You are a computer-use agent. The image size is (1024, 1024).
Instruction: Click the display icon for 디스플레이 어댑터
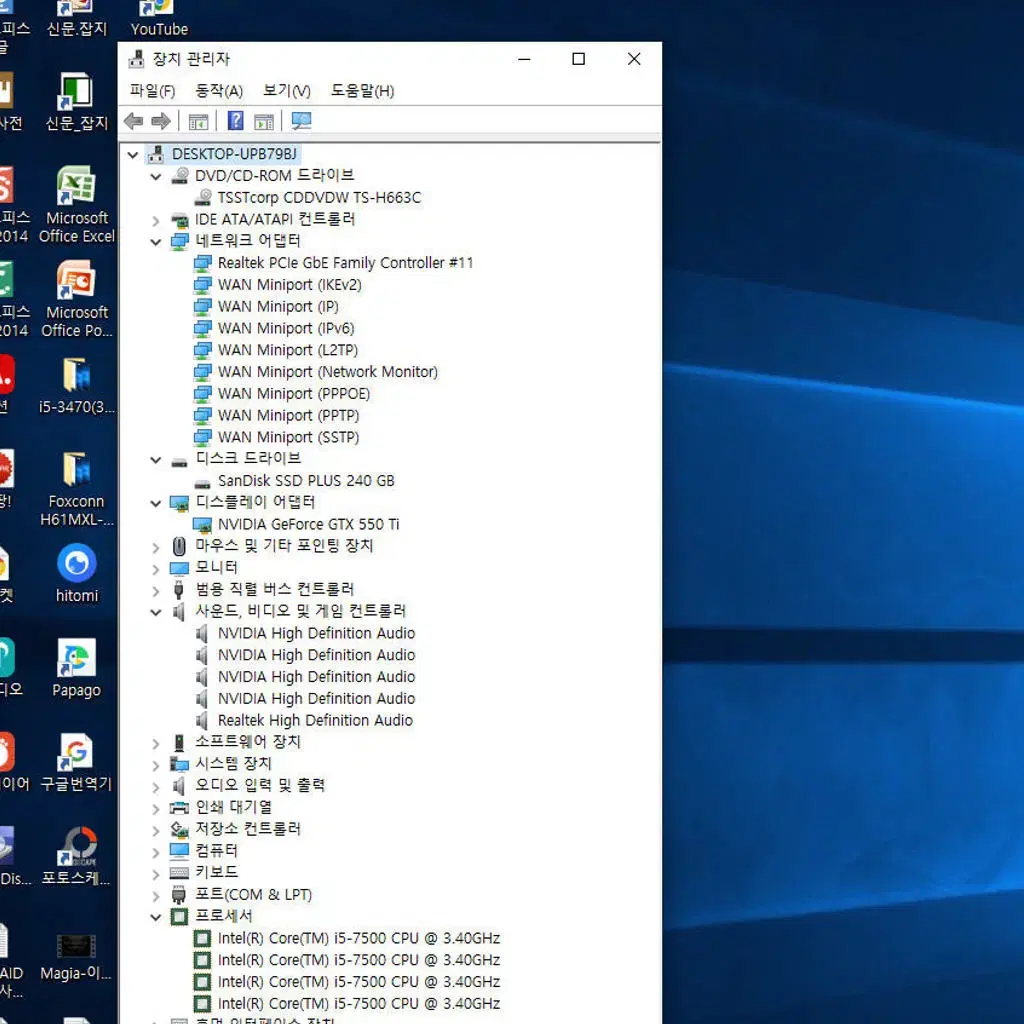click(180, 503)
